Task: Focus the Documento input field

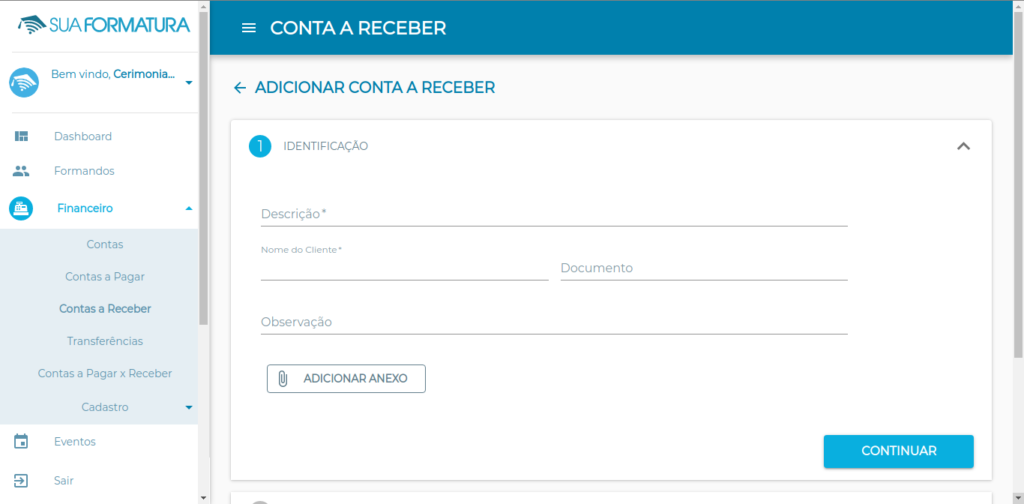Action: click(x=704, y=268)
